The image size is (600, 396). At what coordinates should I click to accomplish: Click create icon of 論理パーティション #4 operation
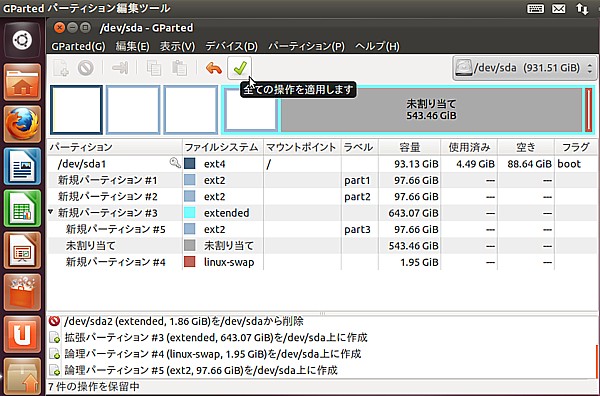point(54,354)
